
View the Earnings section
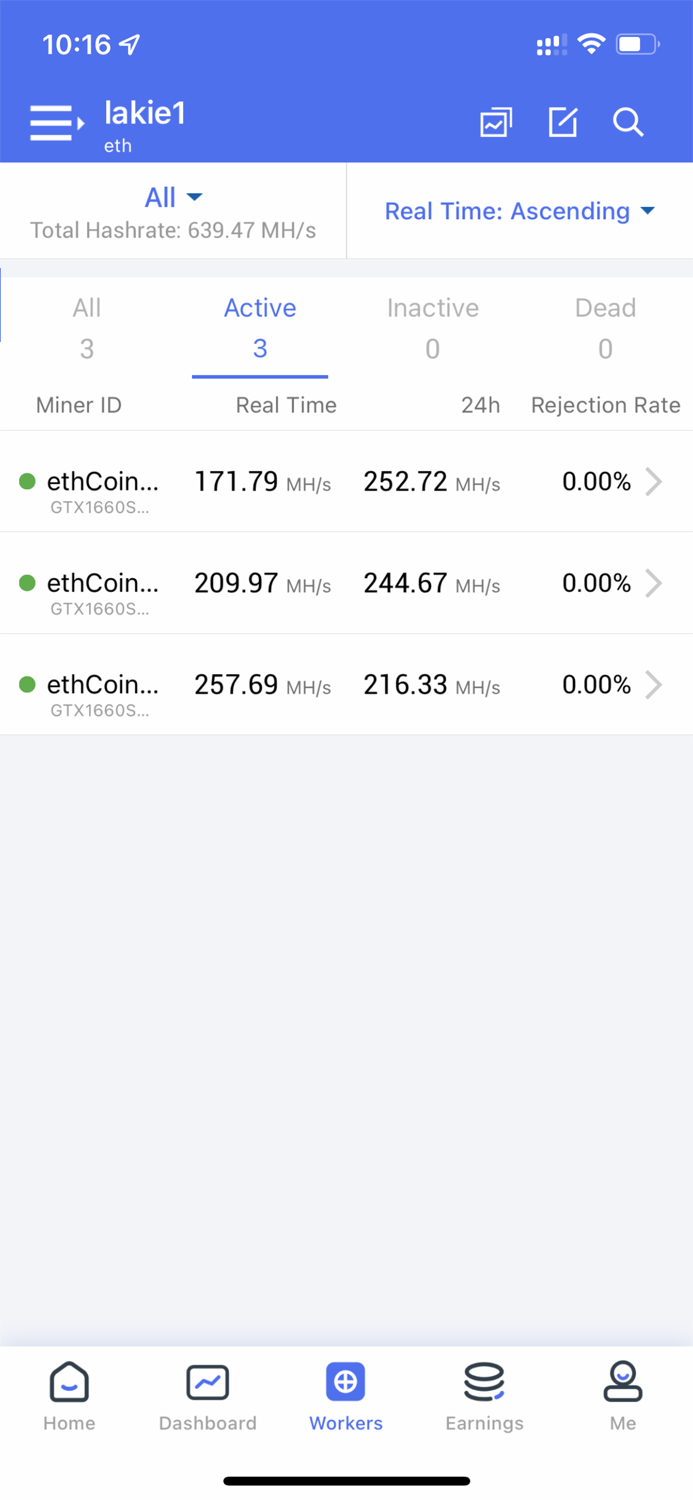point(484,1396)
